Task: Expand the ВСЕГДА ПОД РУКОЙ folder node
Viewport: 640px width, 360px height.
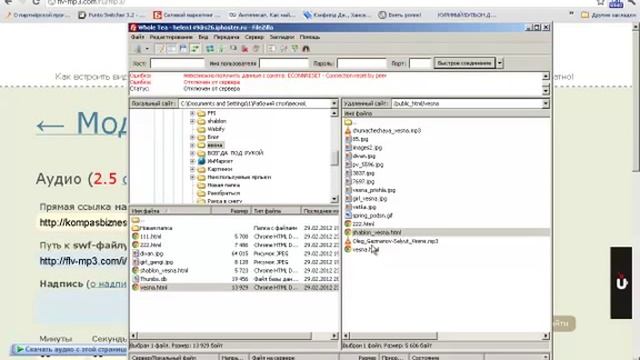Action: pyautogui.click(x=192, y=153)
